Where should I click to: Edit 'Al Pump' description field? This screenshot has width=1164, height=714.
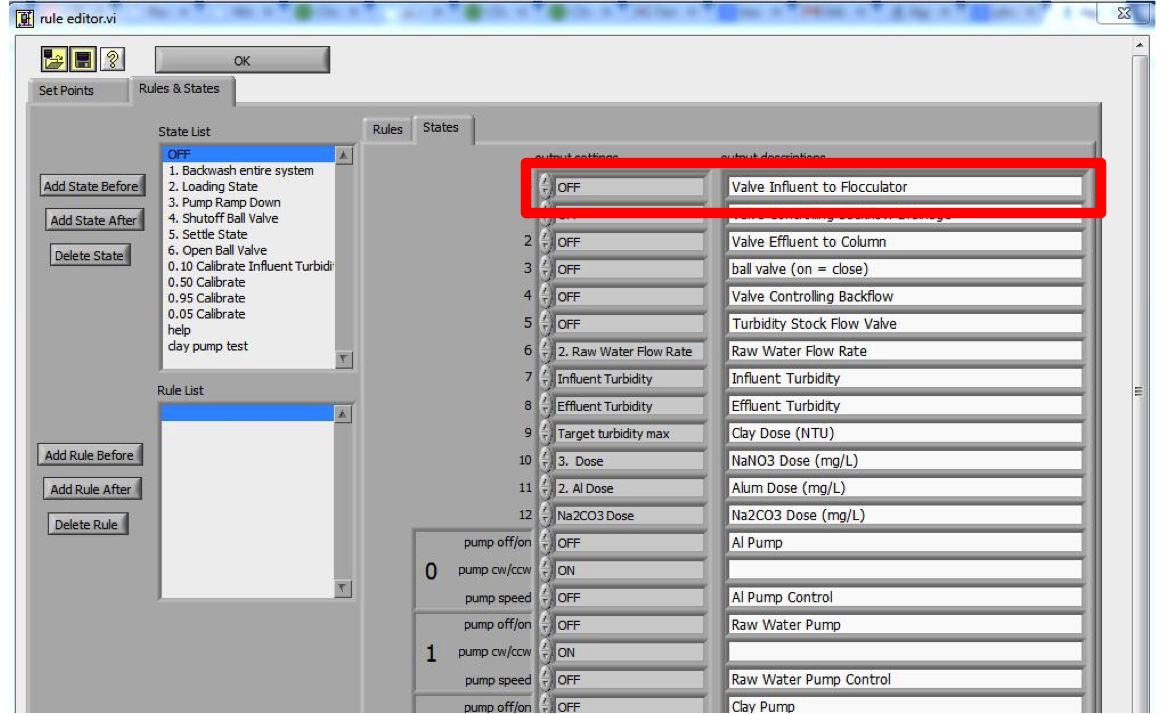[x=905, y=543]
